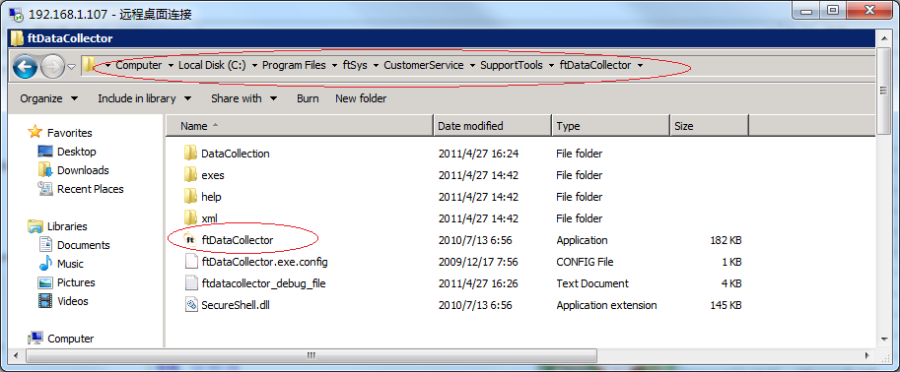Viewport: 900px width, 372px height.
Task: Click the Libraries icon in navigation pane
Action: click(35, 226)
